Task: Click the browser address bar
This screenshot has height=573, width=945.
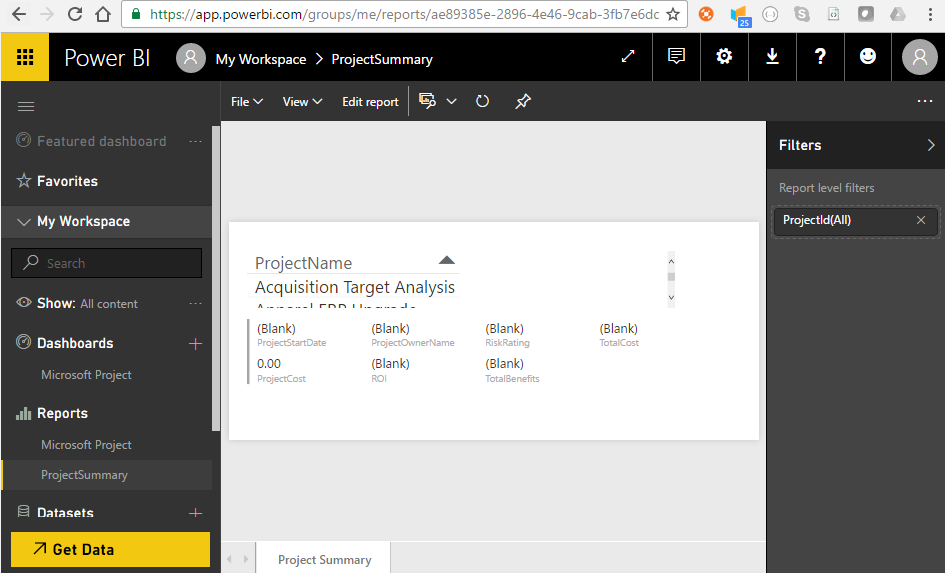Action: coord(404,14)
